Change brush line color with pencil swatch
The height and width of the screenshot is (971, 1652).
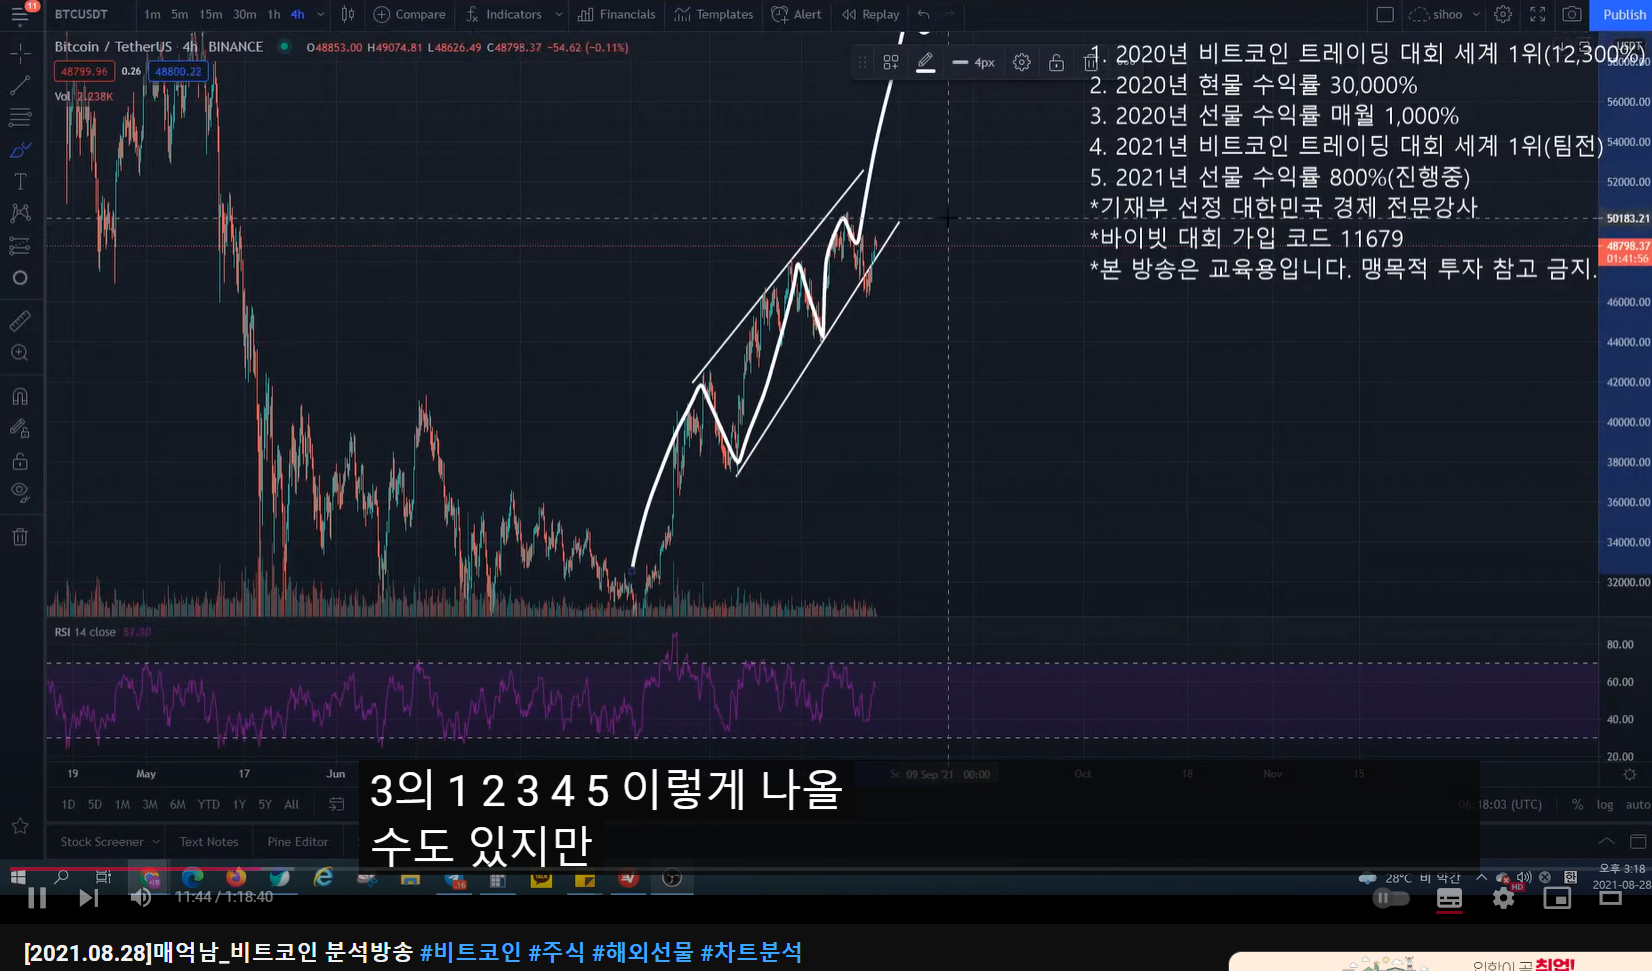pos(925,62)
